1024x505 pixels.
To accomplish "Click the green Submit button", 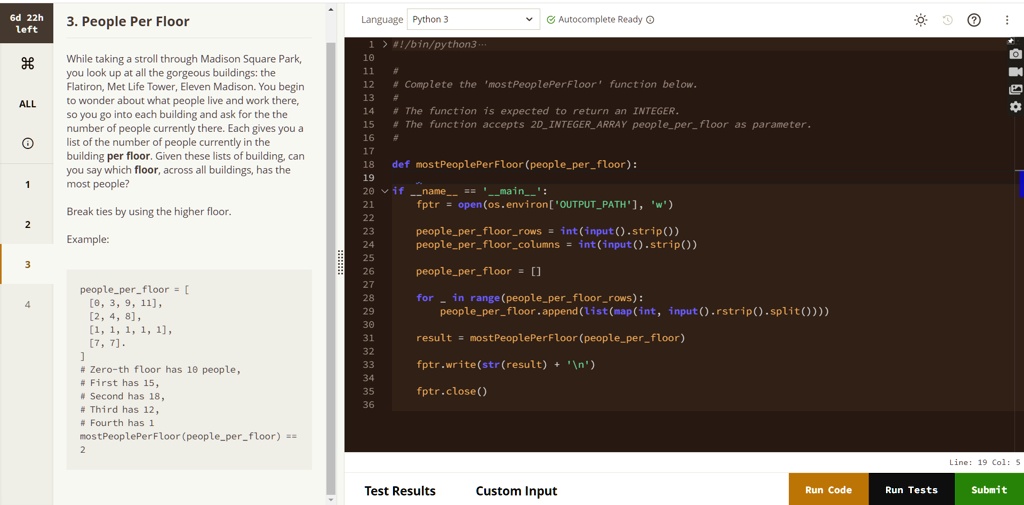I will (989, 489).
